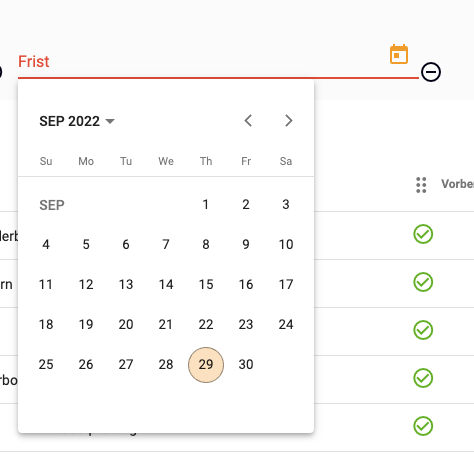The width and height of the screenshot is (474, 462).
Task: Choose date 10 on Saturday column
Action: click(286, 245)
